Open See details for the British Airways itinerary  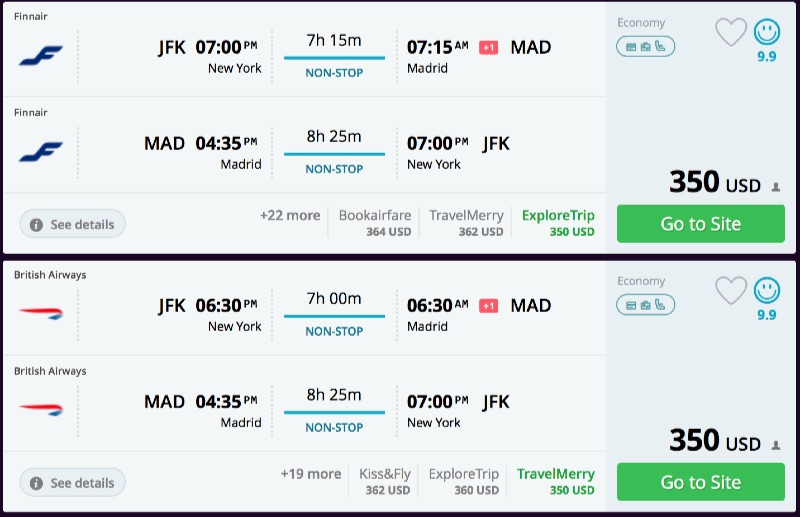click(72, 483)
